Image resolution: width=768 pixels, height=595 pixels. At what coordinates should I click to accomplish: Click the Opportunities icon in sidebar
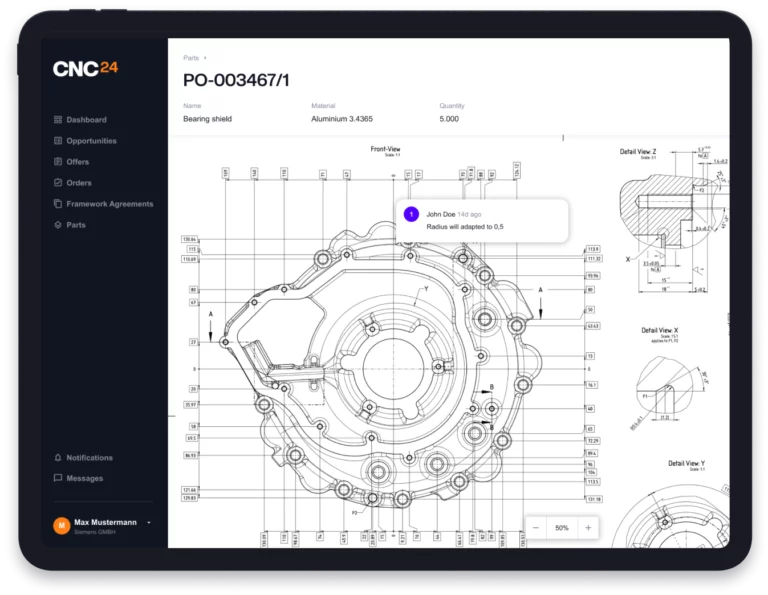pos(58,141)
